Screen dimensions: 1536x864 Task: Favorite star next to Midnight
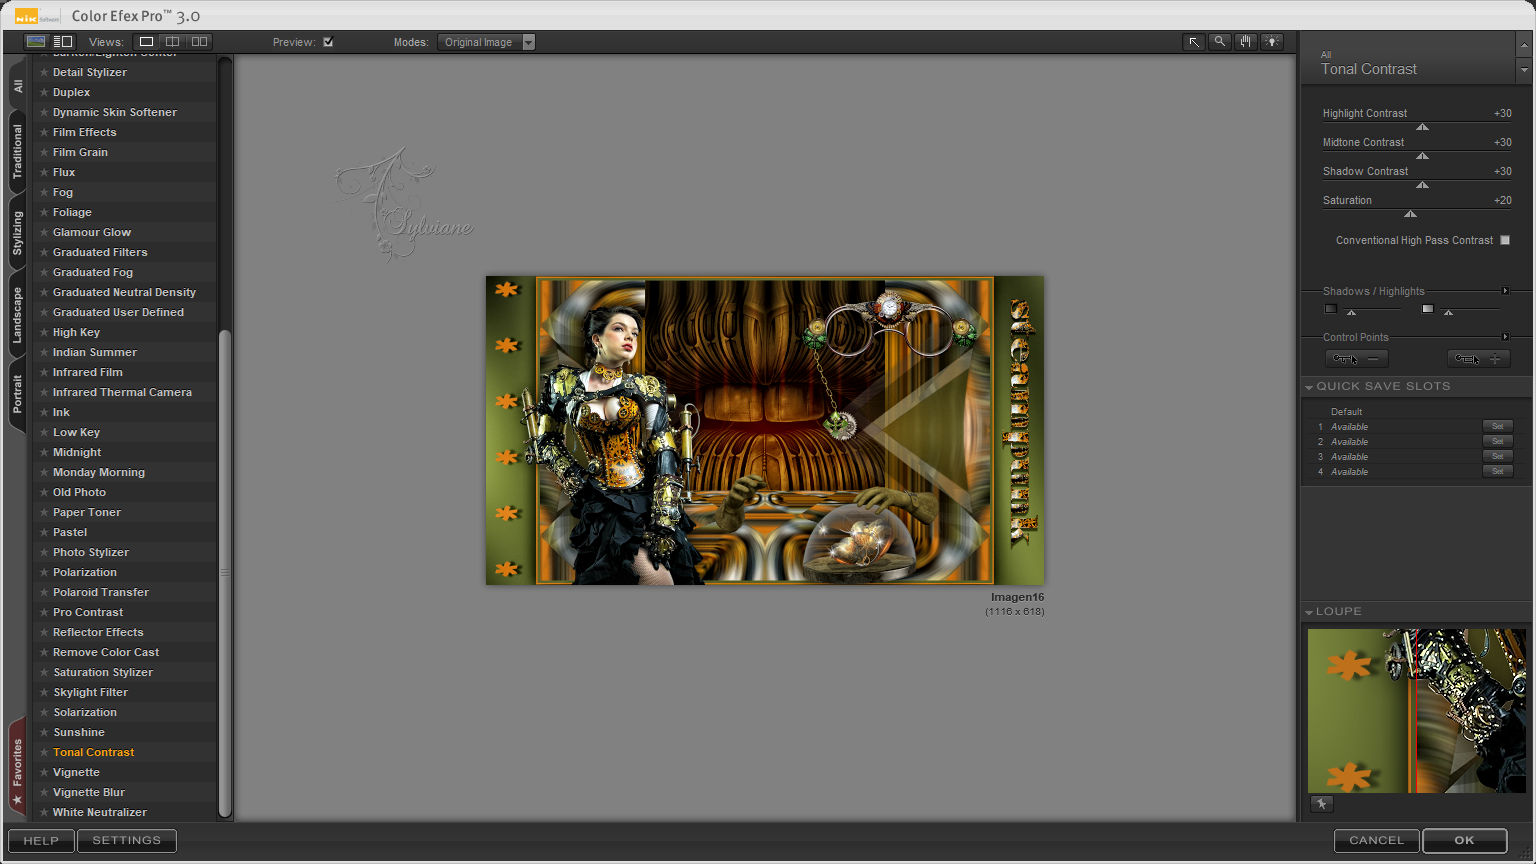44,452
